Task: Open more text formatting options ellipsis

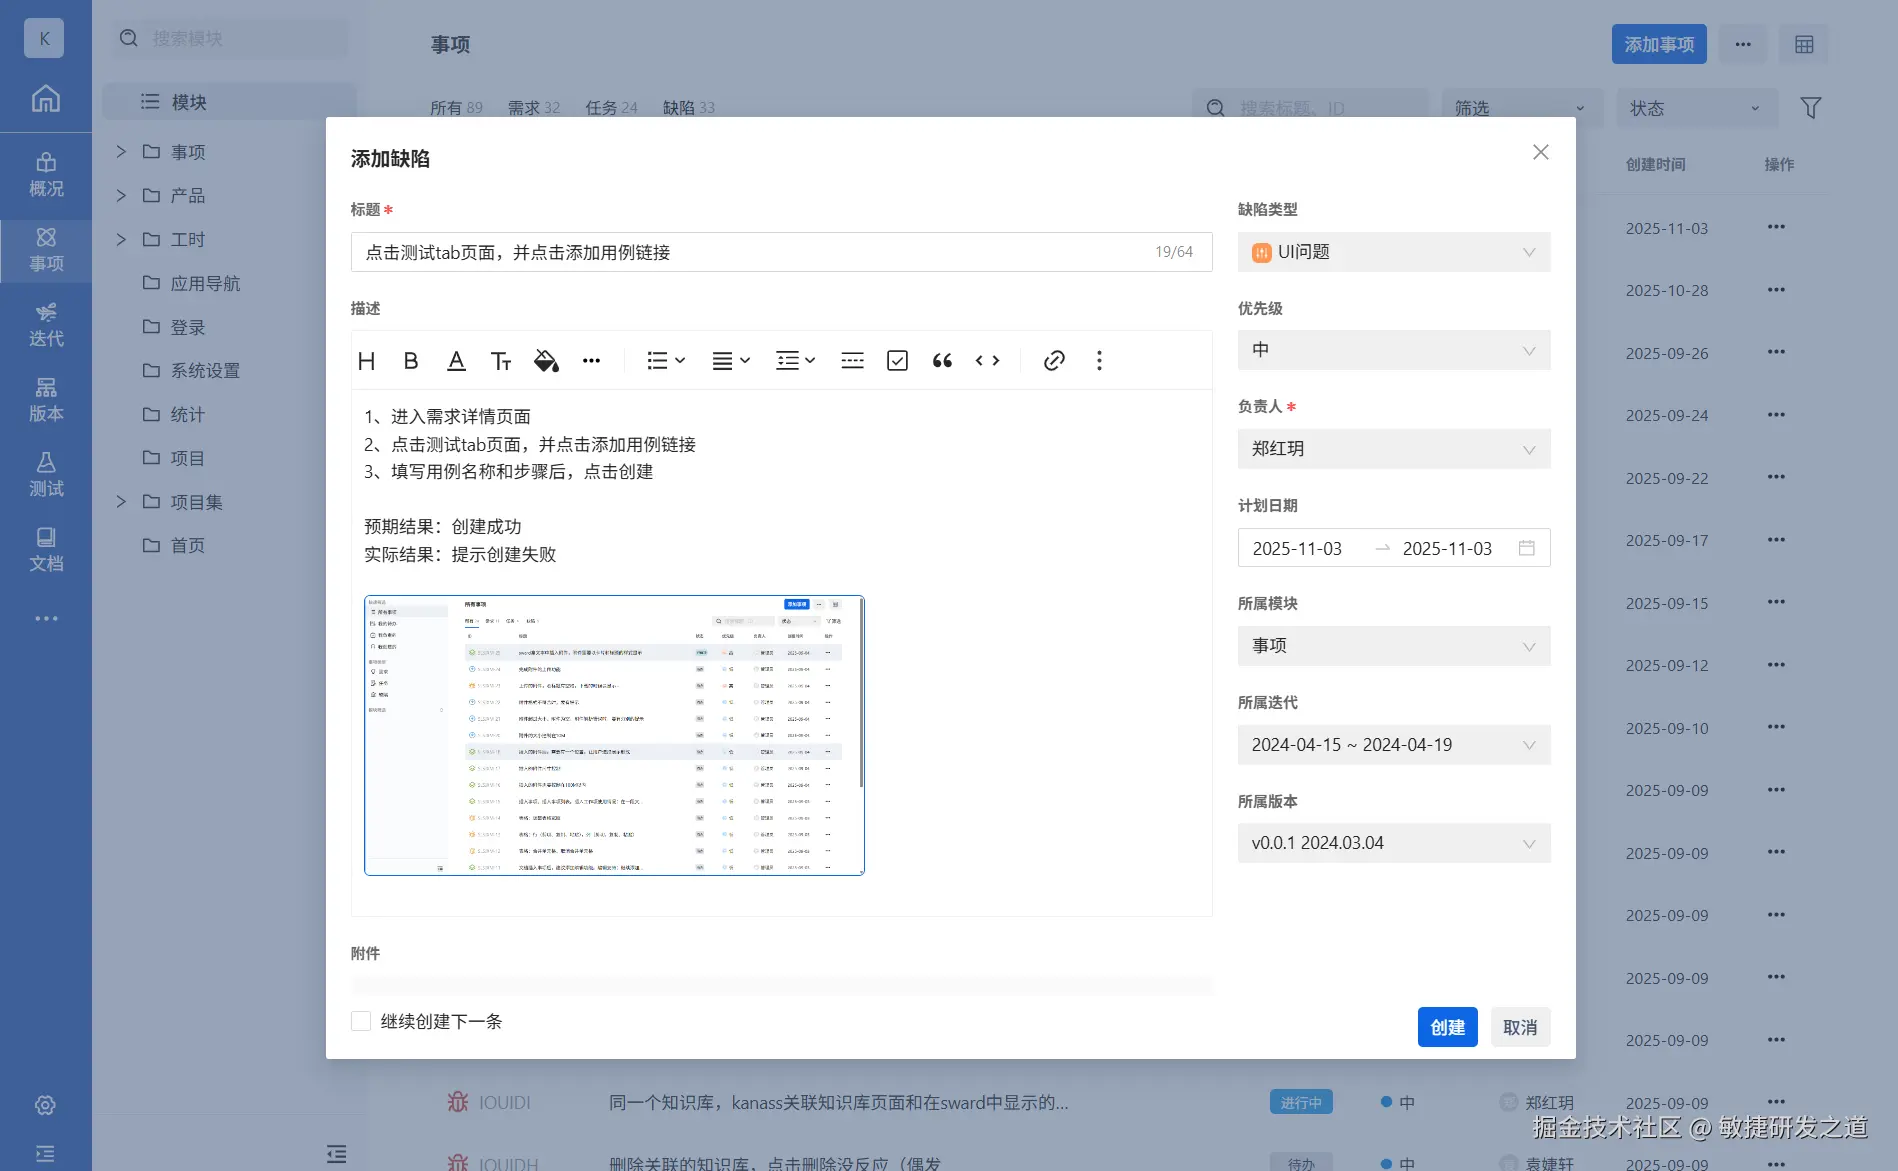Action: (592, 361)
